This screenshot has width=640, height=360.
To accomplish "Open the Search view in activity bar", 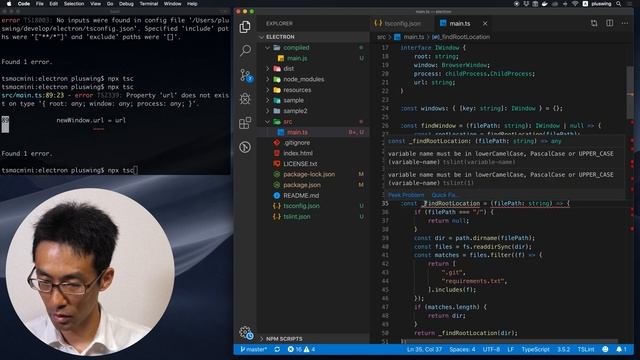I will click(245, 50).
